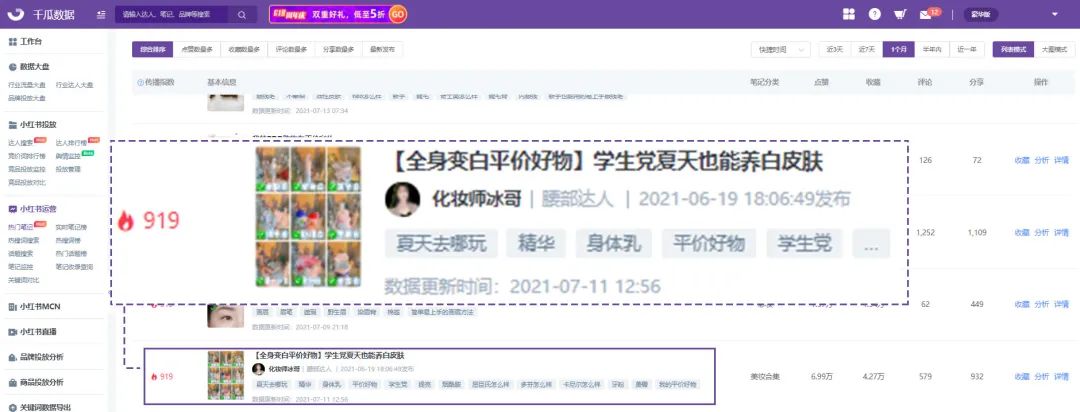
Task: Click the 小红书投放 folder icon
Action: tap(12, 125)
